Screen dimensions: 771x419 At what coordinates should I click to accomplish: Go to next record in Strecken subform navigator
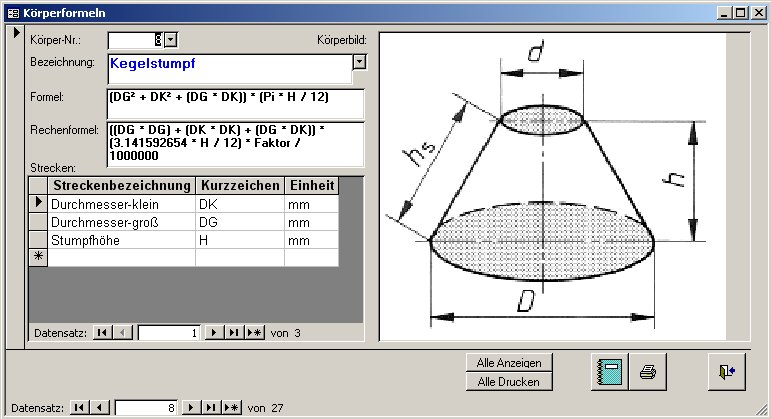point(212,332)
